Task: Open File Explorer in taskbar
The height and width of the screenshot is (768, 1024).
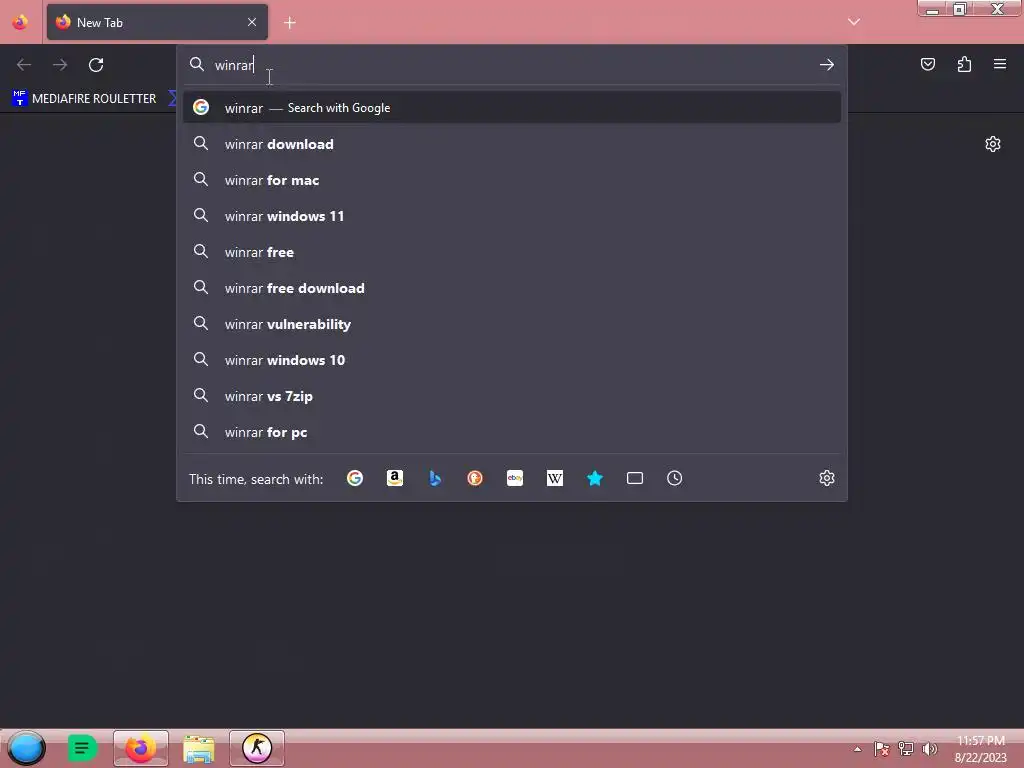Action: (x=199, y=748)
